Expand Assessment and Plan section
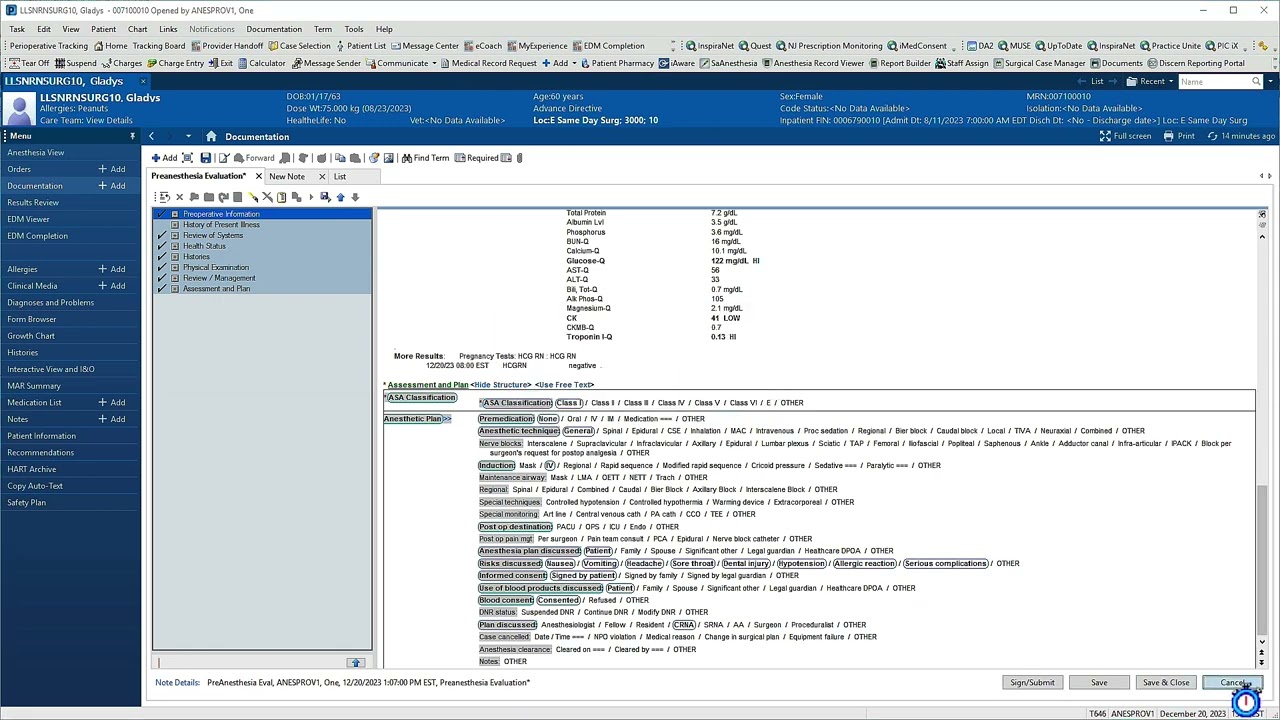 175,289
